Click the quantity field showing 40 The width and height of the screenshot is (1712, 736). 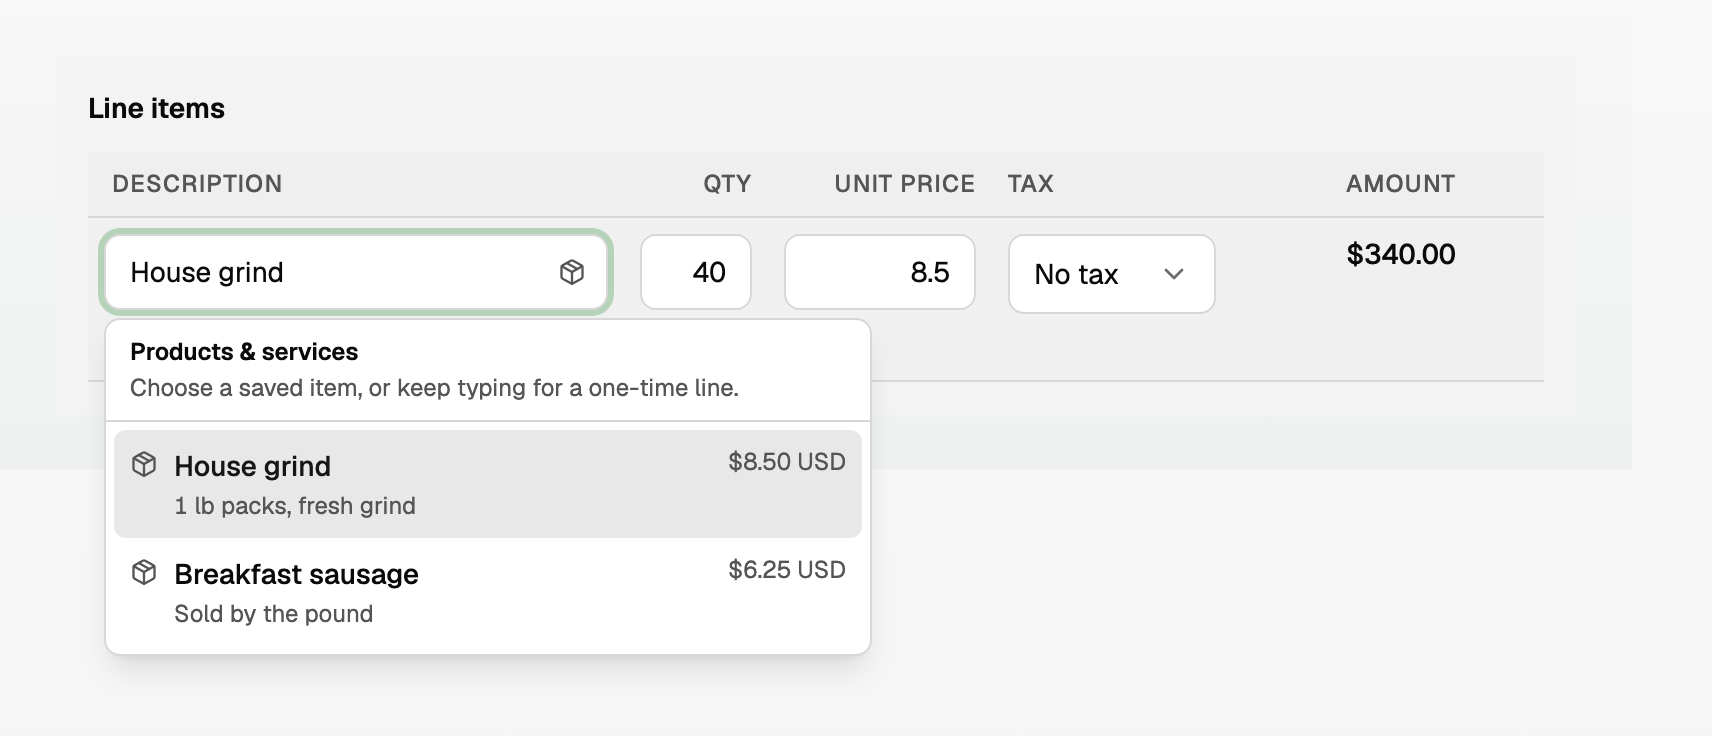(x=696, y=272)
